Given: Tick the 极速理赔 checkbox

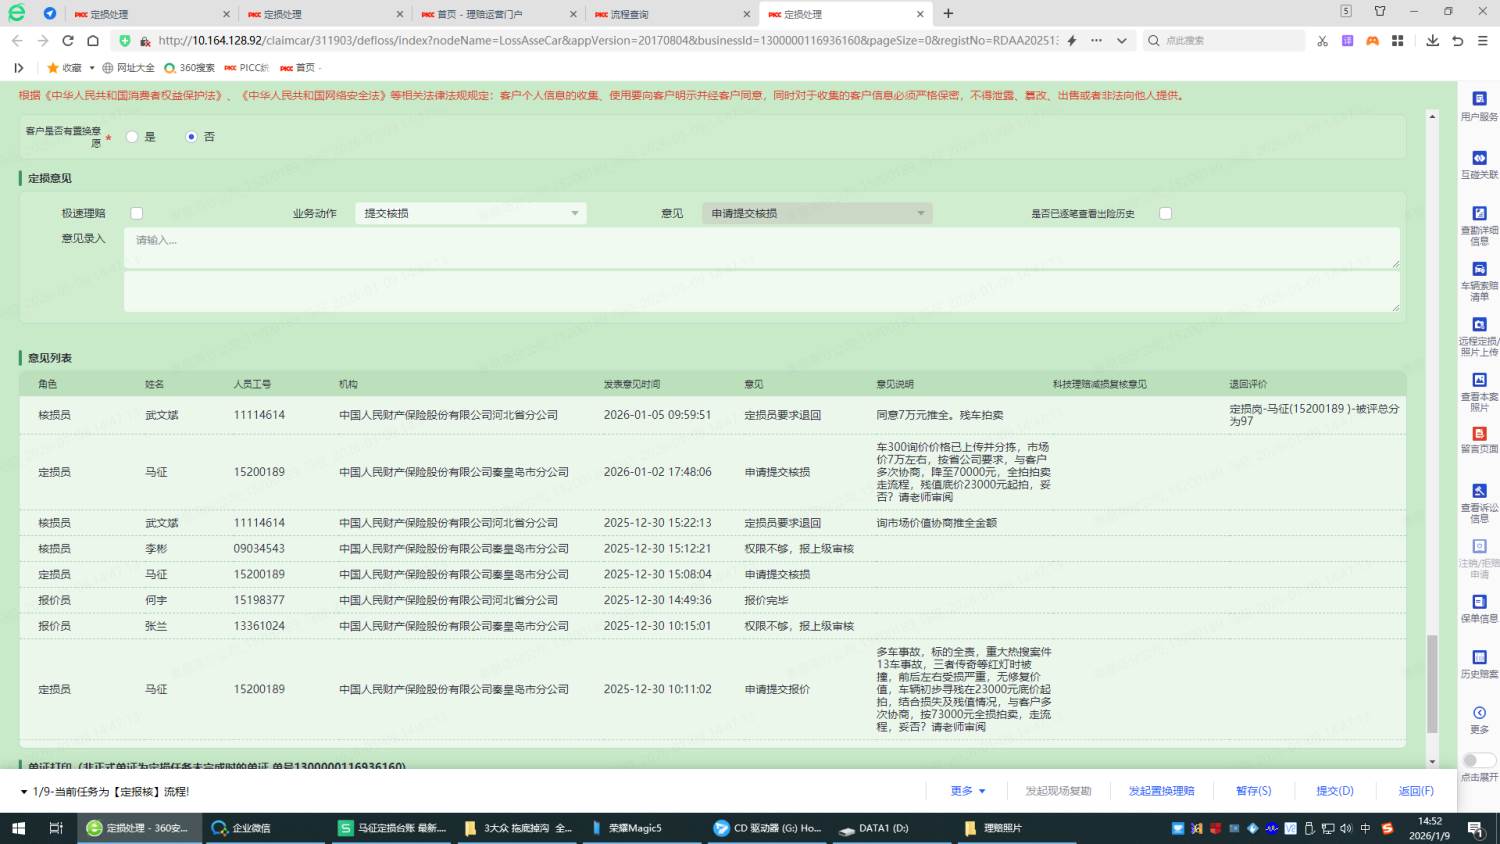Looking at the screenshot, I should click(x=137, y=213).
